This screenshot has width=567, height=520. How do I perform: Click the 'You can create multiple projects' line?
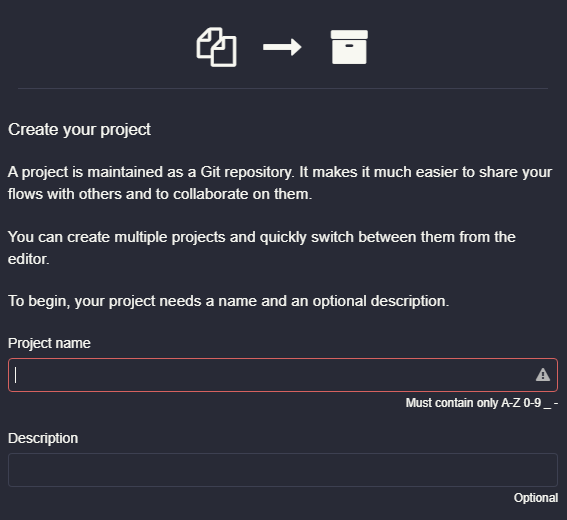[262, 237]
